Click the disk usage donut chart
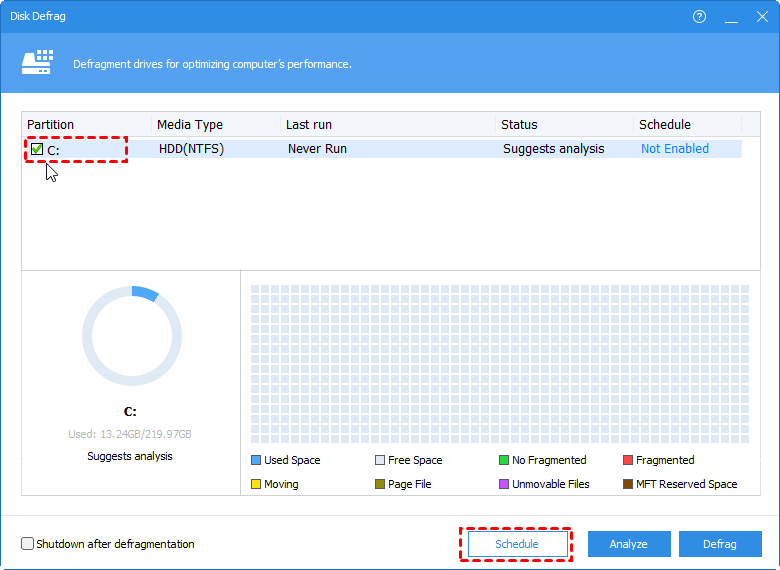Viewport: 780px width, 570px height. (x=132, y=336)
